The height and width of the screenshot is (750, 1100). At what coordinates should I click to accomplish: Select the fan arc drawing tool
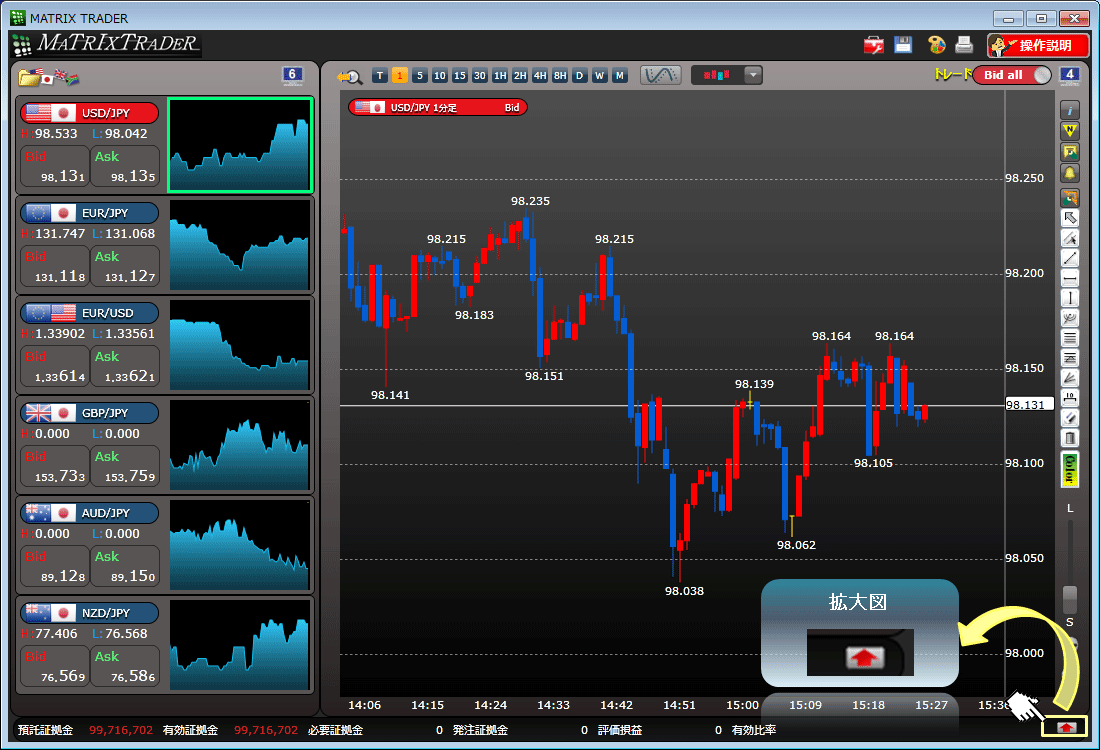(1070, 319)
